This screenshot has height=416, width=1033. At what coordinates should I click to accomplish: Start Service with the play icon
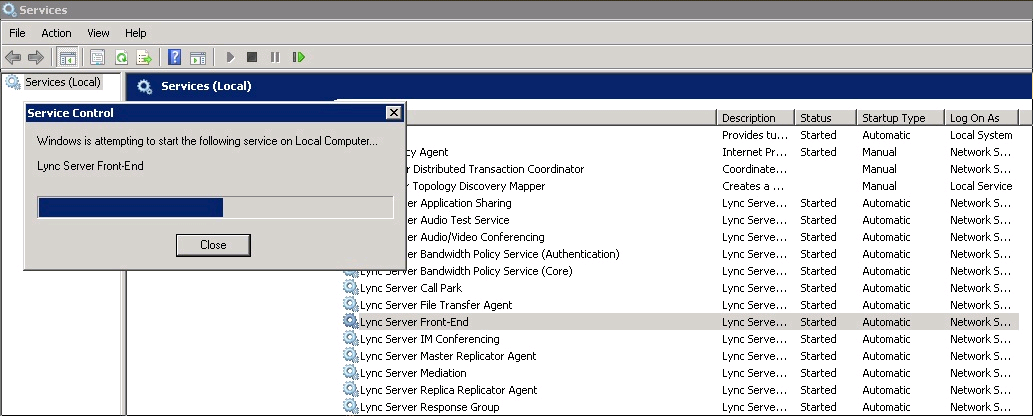tap(230, 57)
